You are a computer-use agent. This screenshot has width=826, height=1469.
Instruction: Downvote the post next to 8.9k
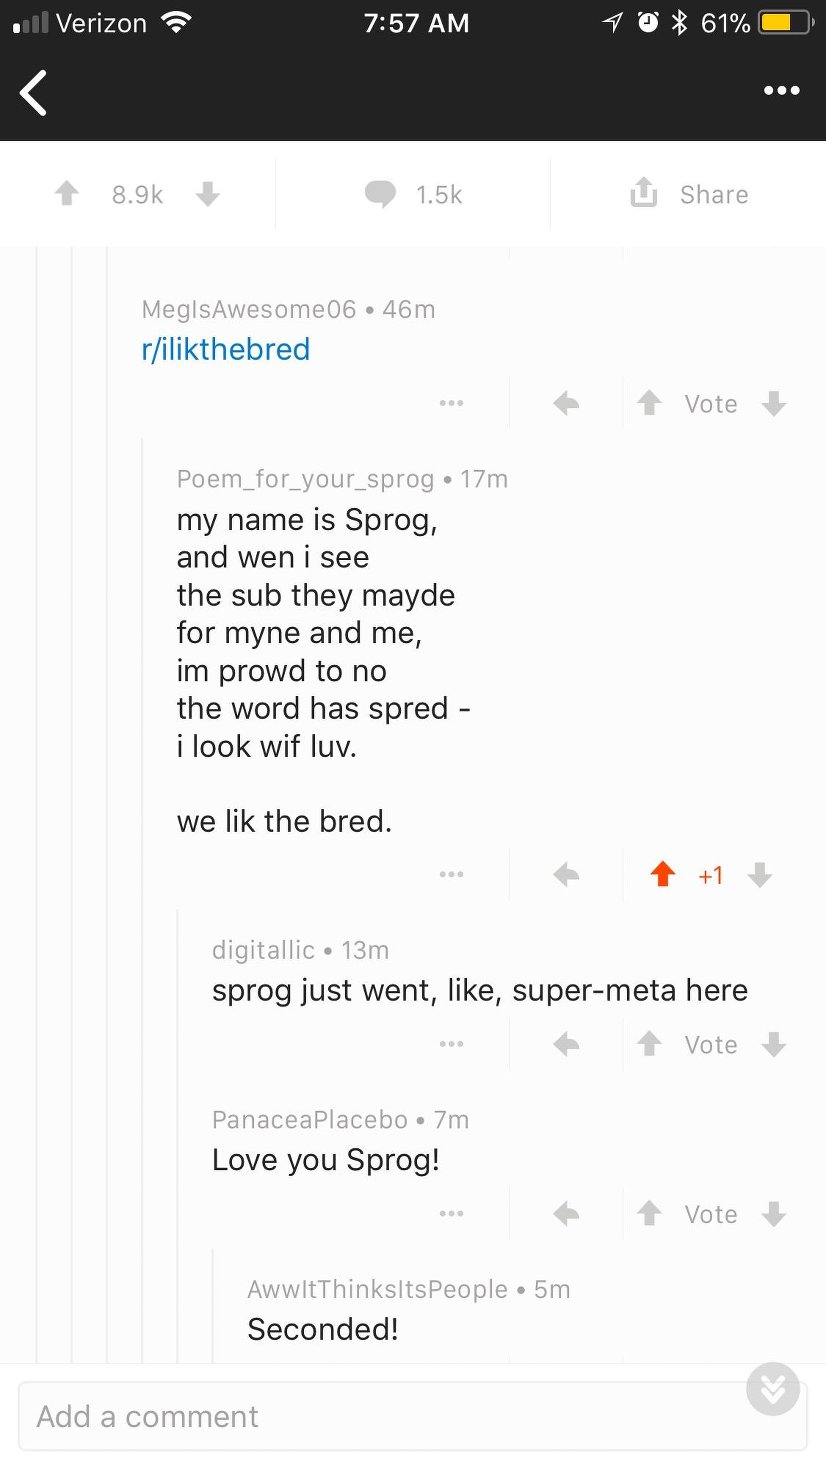[207, 193]
